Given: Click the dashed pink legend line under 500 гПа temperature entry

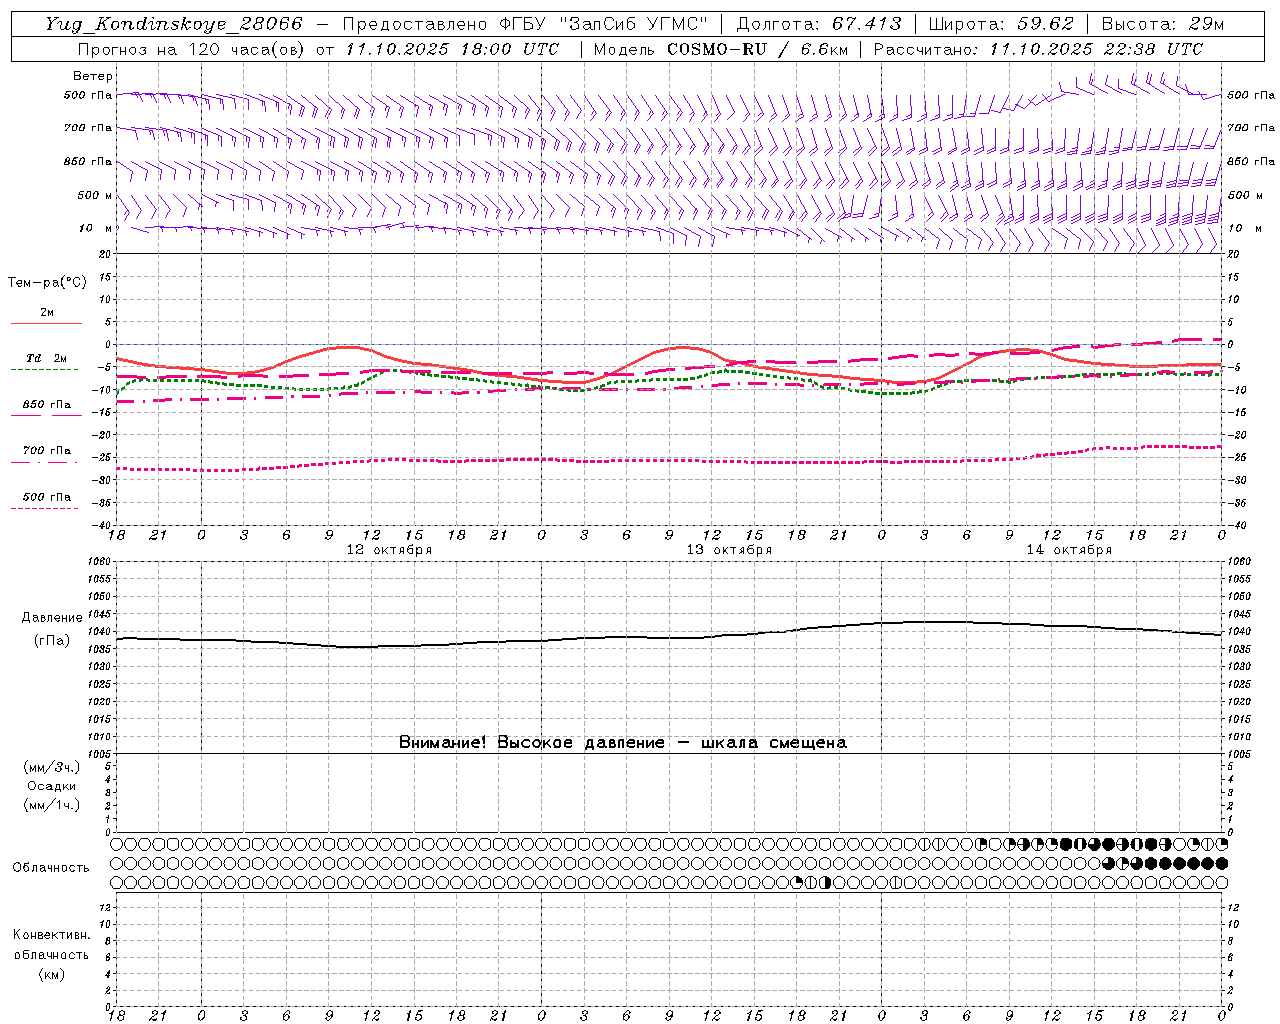Looking at the screenshot, I should [44, 508].
